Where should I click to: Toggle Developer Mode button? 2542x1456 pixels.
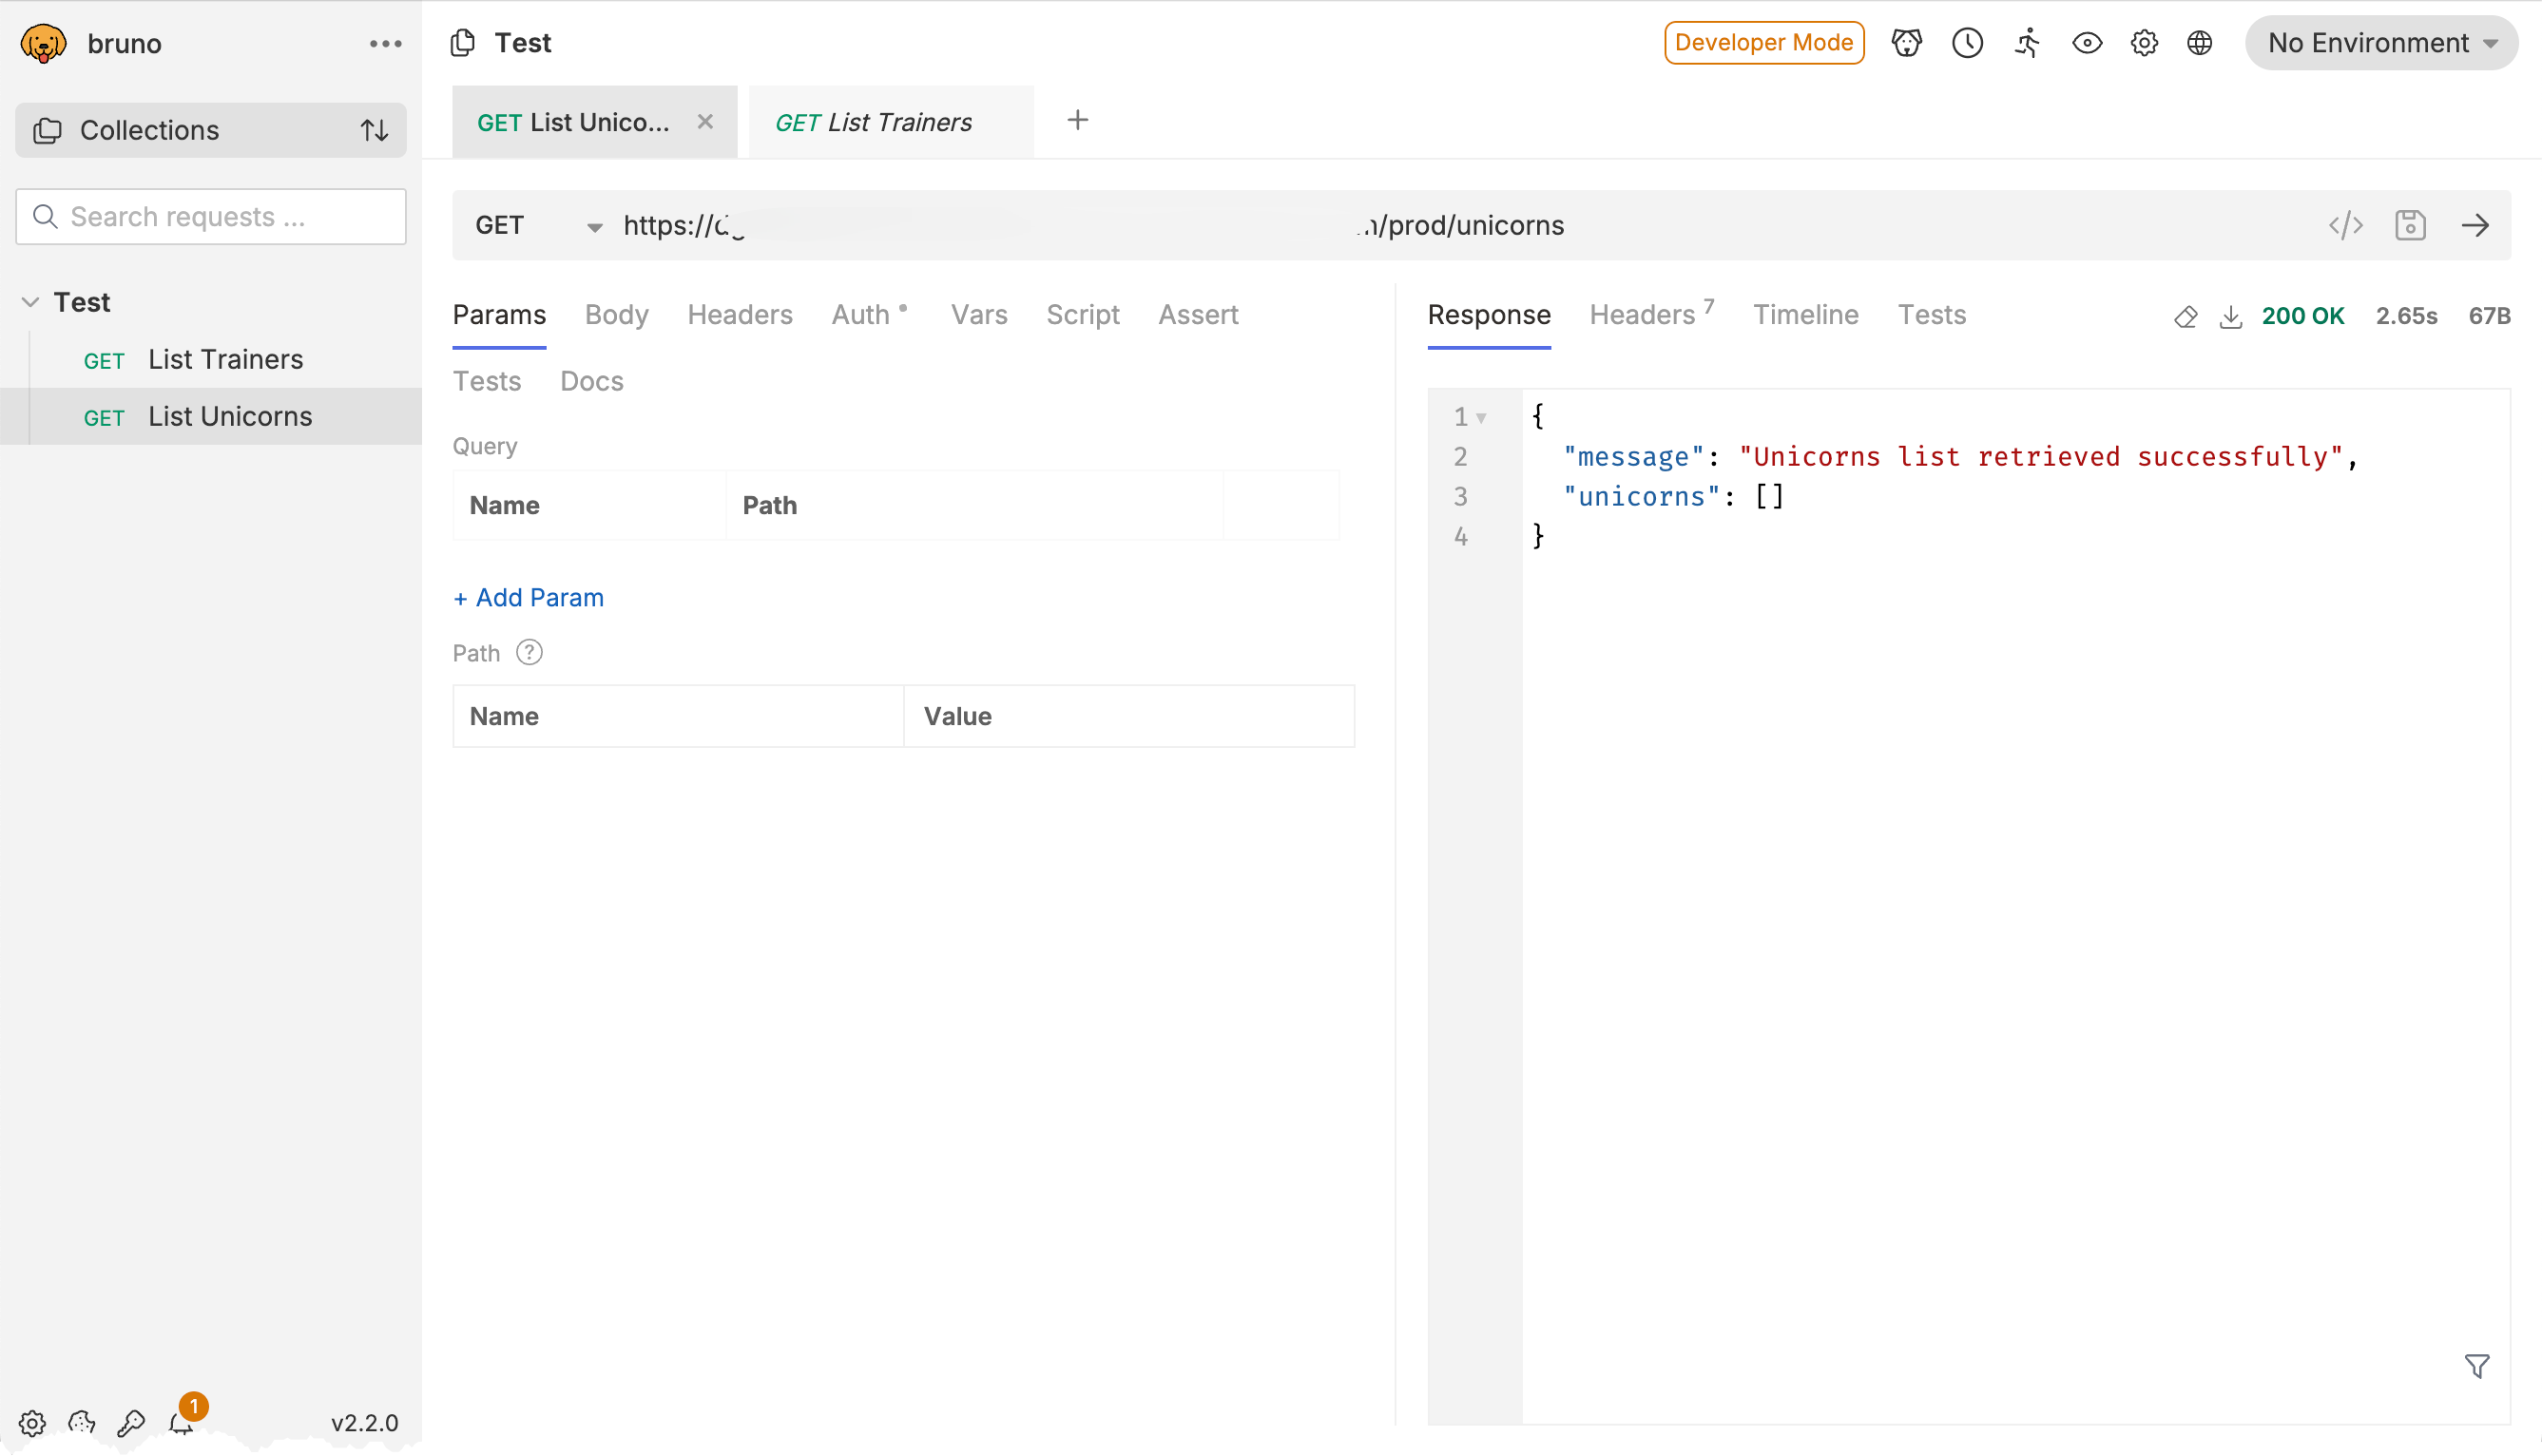click(1763, 43)
